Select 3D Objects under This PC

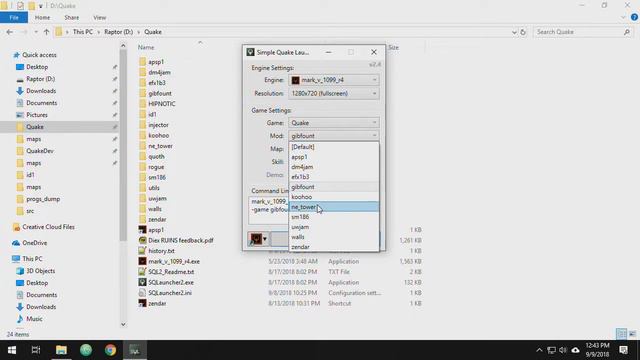pyautogui.click(x=40, y=271)
